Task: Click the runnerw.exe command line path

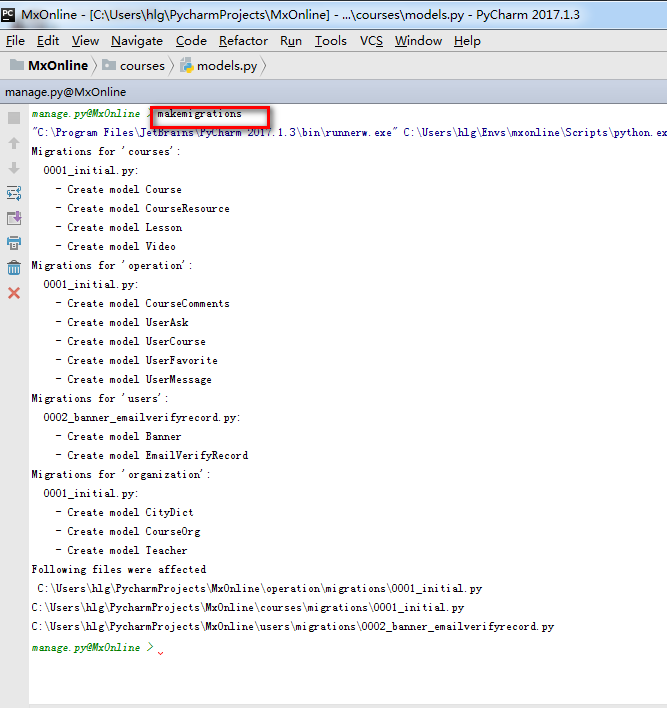Action: click(215, 133)
